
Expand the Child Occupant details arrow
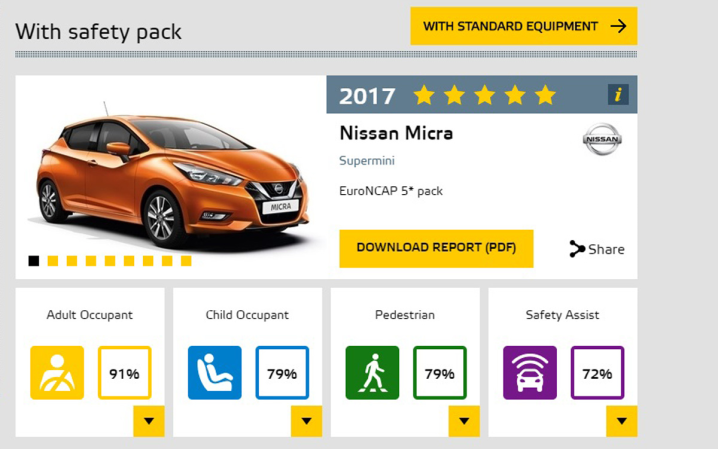(306, 421)
